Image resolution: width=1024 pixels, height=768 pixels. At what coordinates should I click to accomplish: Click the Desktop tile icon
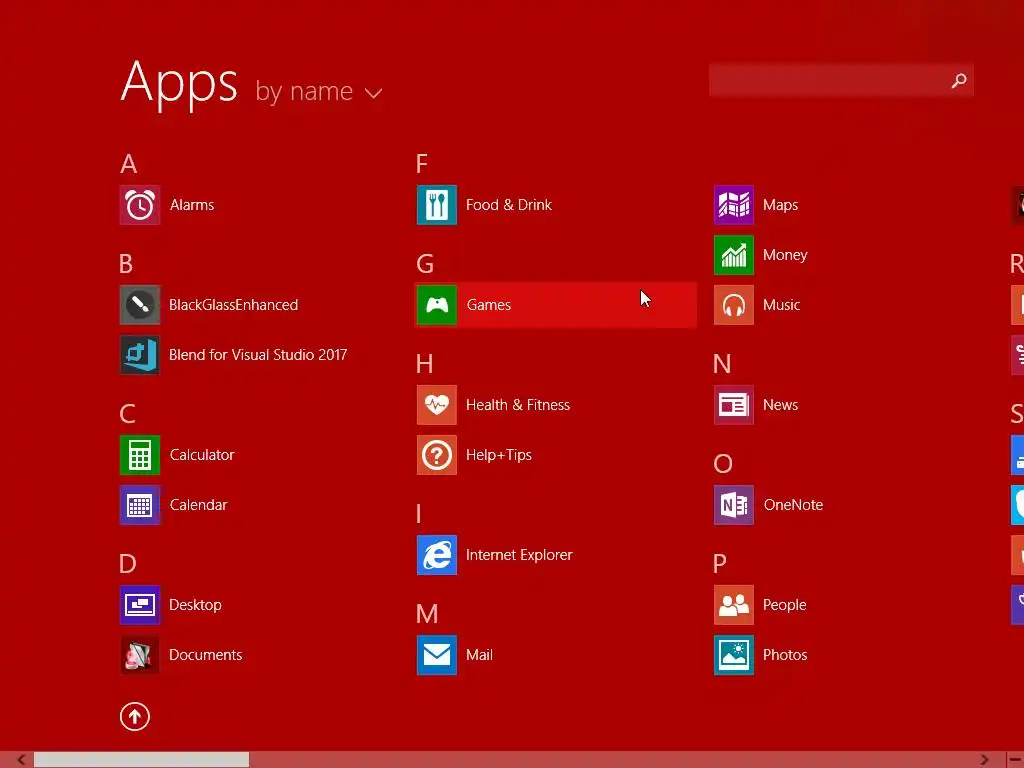click(x=140, y=605)
